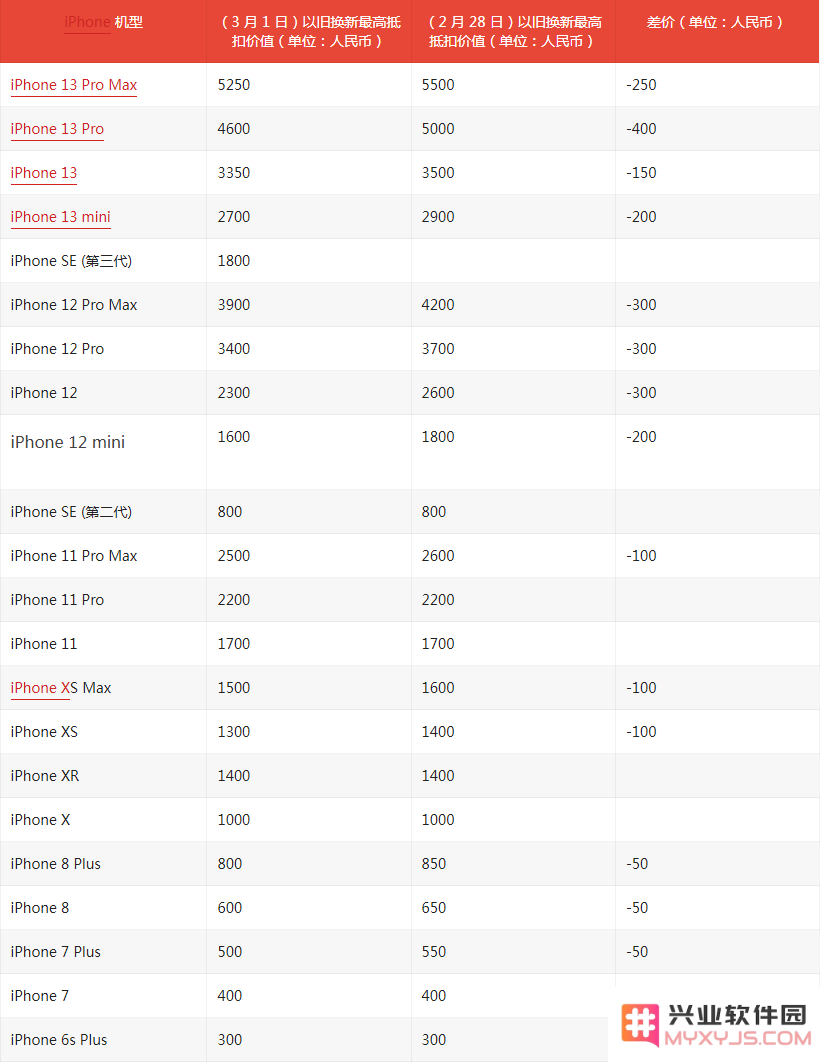Screen dimensions: 824x1062
Task: Select the February 28 trade-in value header
Action: 513,32
